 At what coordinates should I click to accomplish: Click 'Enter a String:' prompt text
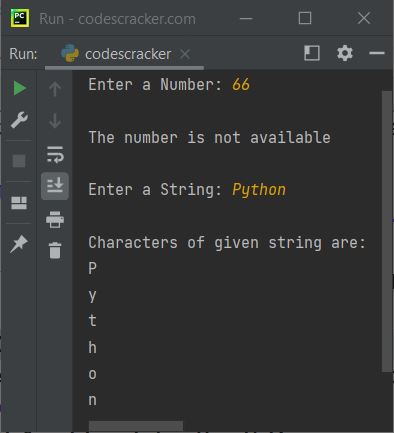(155, 190)
